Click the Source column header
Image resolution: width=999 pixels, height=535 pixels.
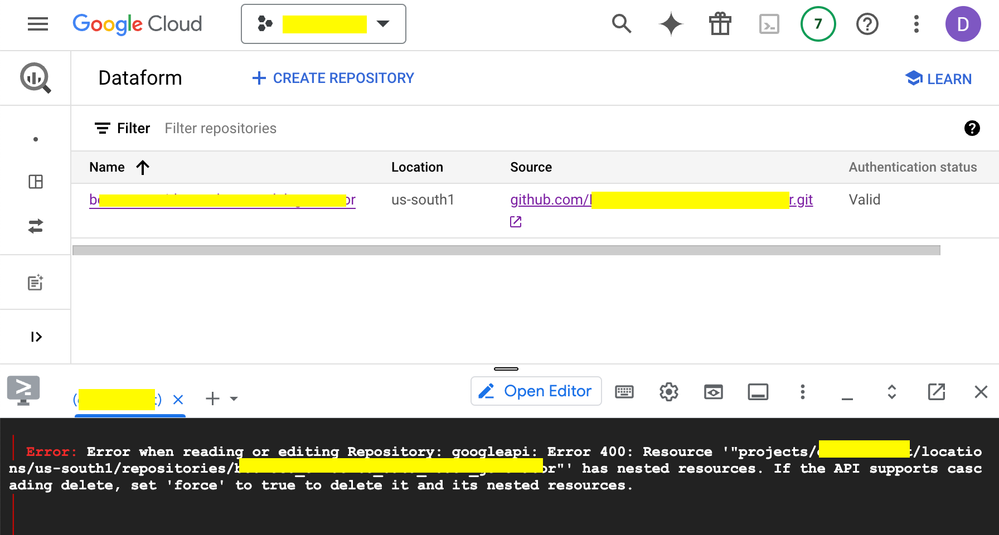[x=531, y=167]
